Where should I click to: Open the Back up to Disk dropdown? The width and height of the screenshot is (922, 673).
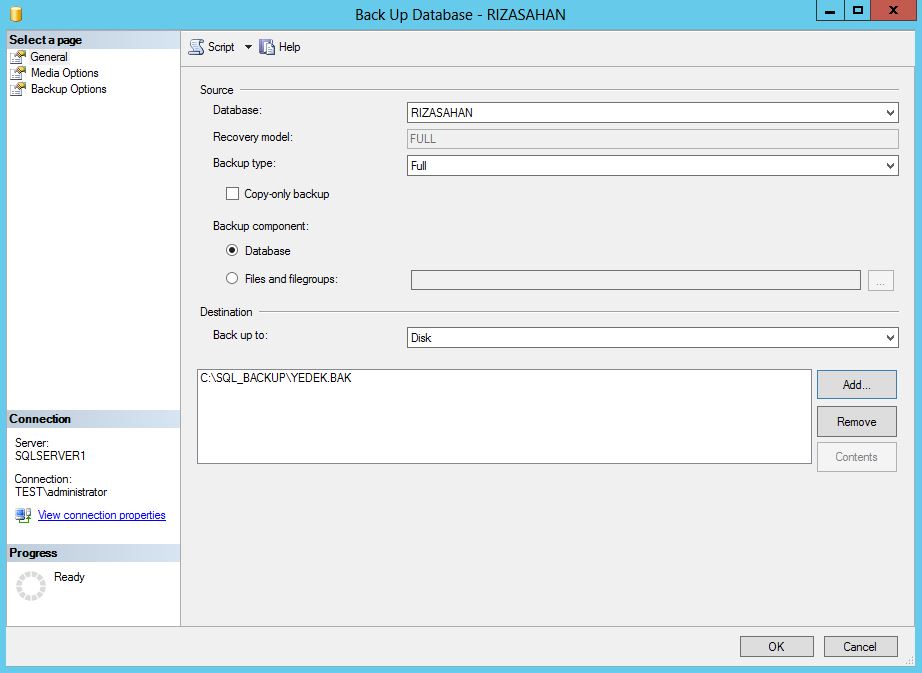click(653, 338)
